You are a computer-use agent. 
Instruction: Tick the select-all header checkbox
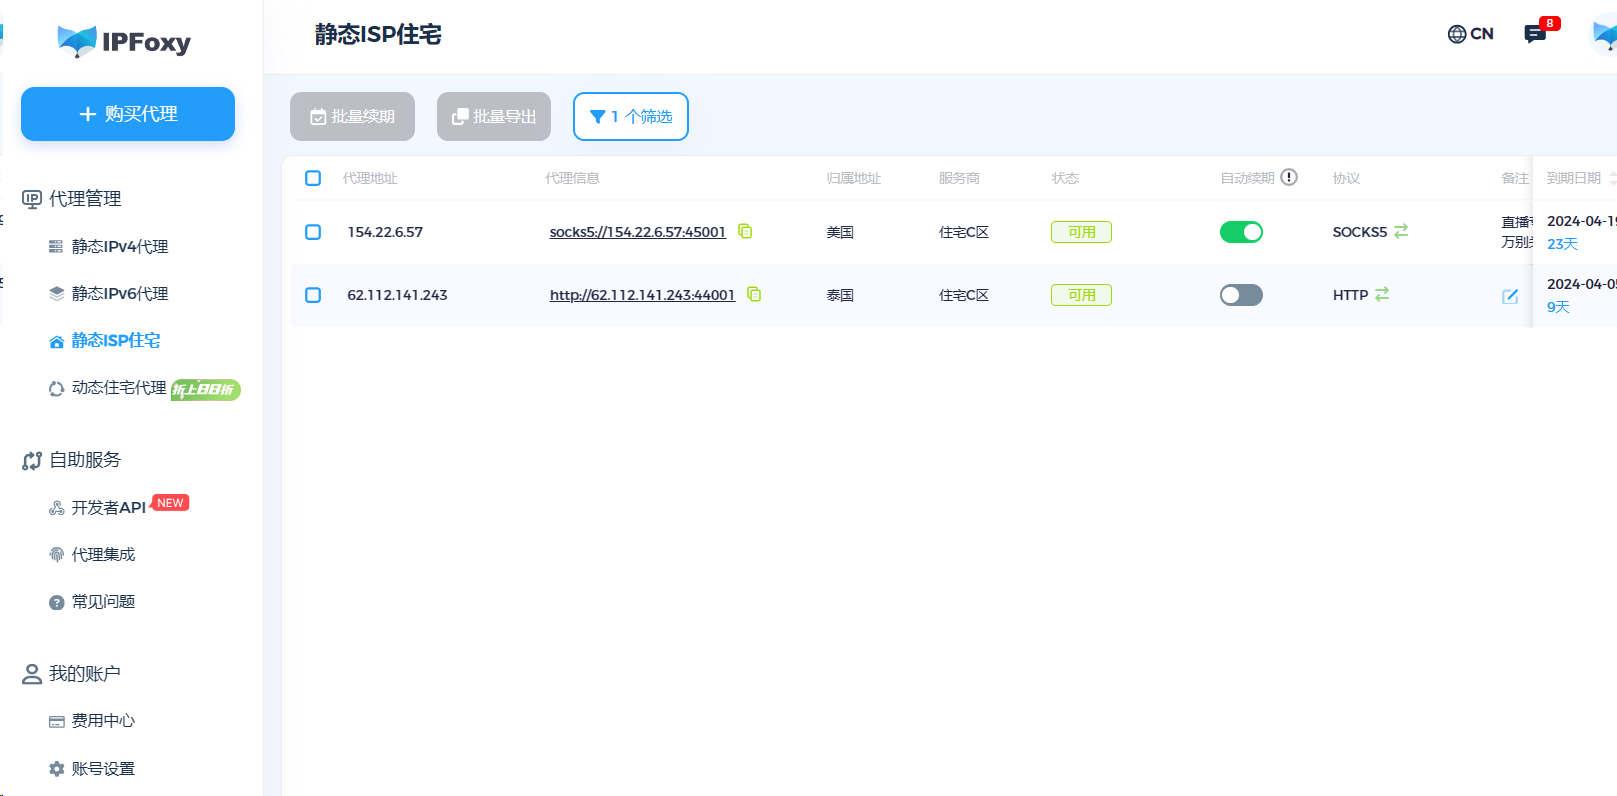pos(313,178)
